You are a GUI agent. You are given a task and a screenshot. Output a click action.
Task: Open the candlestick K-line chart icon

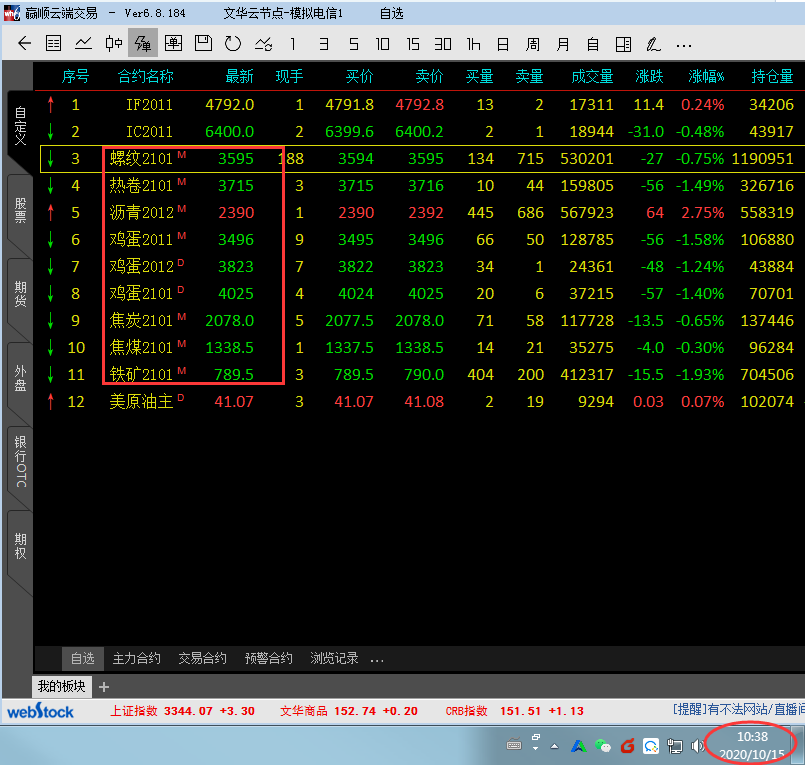coord(113,44)
